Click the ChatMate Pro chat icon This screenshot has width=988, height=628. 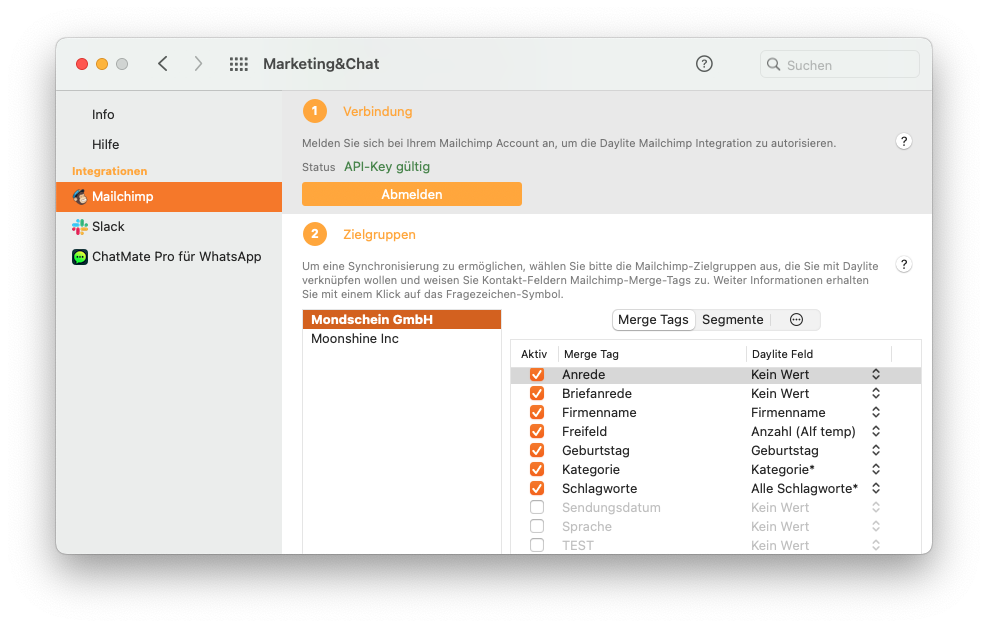(x=80, y=257)
